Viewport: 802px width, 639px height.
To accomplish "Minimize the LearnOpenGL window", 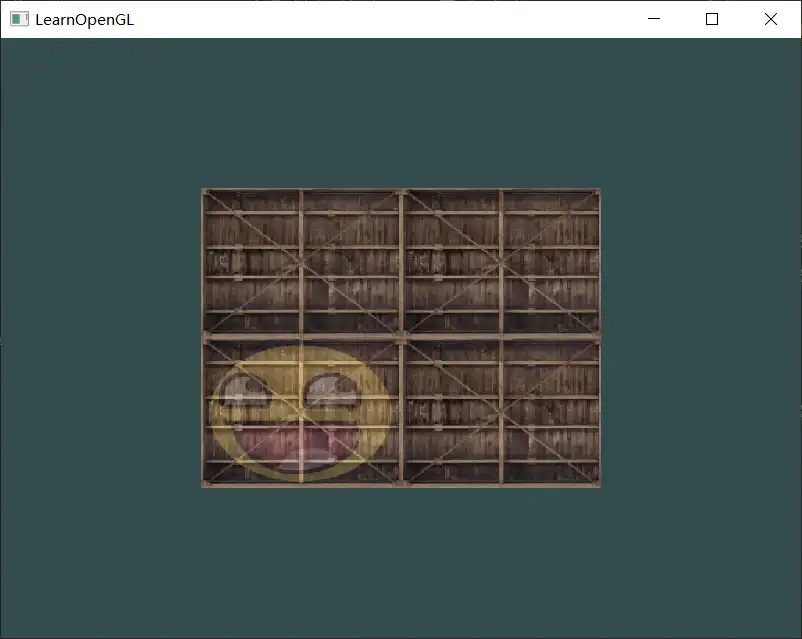I will coord(654,19).
